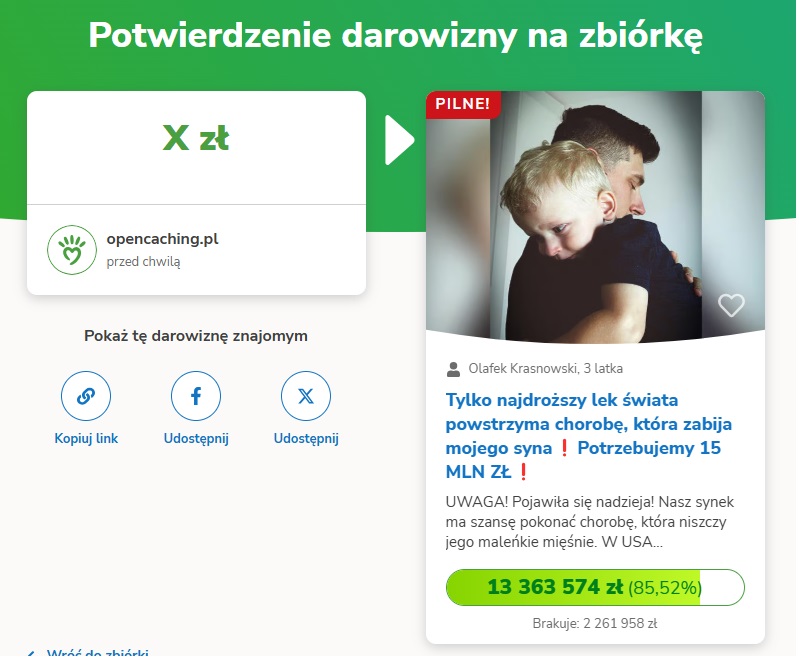
Task: Open the Wróć do zbiórki link
Action: pyautogui.click(x=98, y=653)
